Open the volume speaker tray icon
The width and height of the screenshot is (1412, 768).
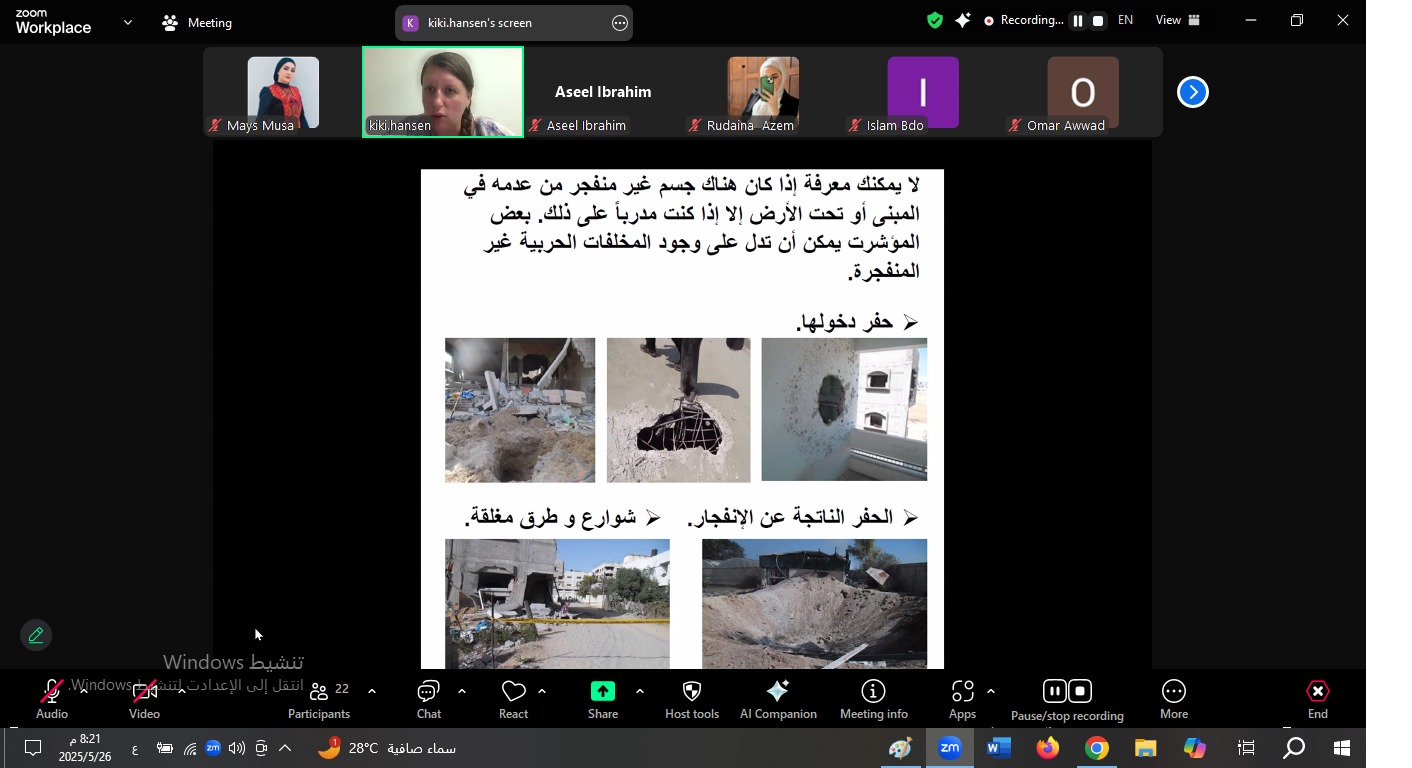pos(237,748)
